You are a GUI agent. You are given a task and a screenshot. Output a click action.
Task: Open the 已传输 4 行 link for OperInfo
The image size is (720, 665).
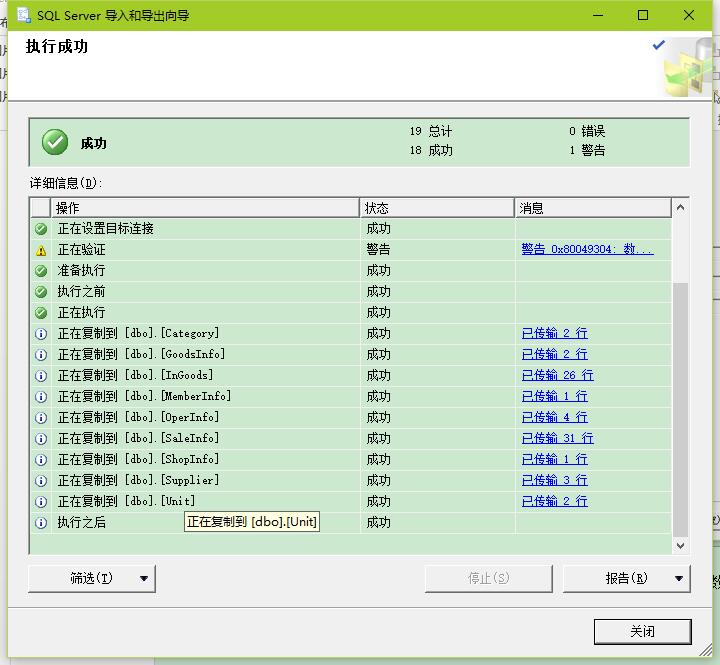[555, 417]
